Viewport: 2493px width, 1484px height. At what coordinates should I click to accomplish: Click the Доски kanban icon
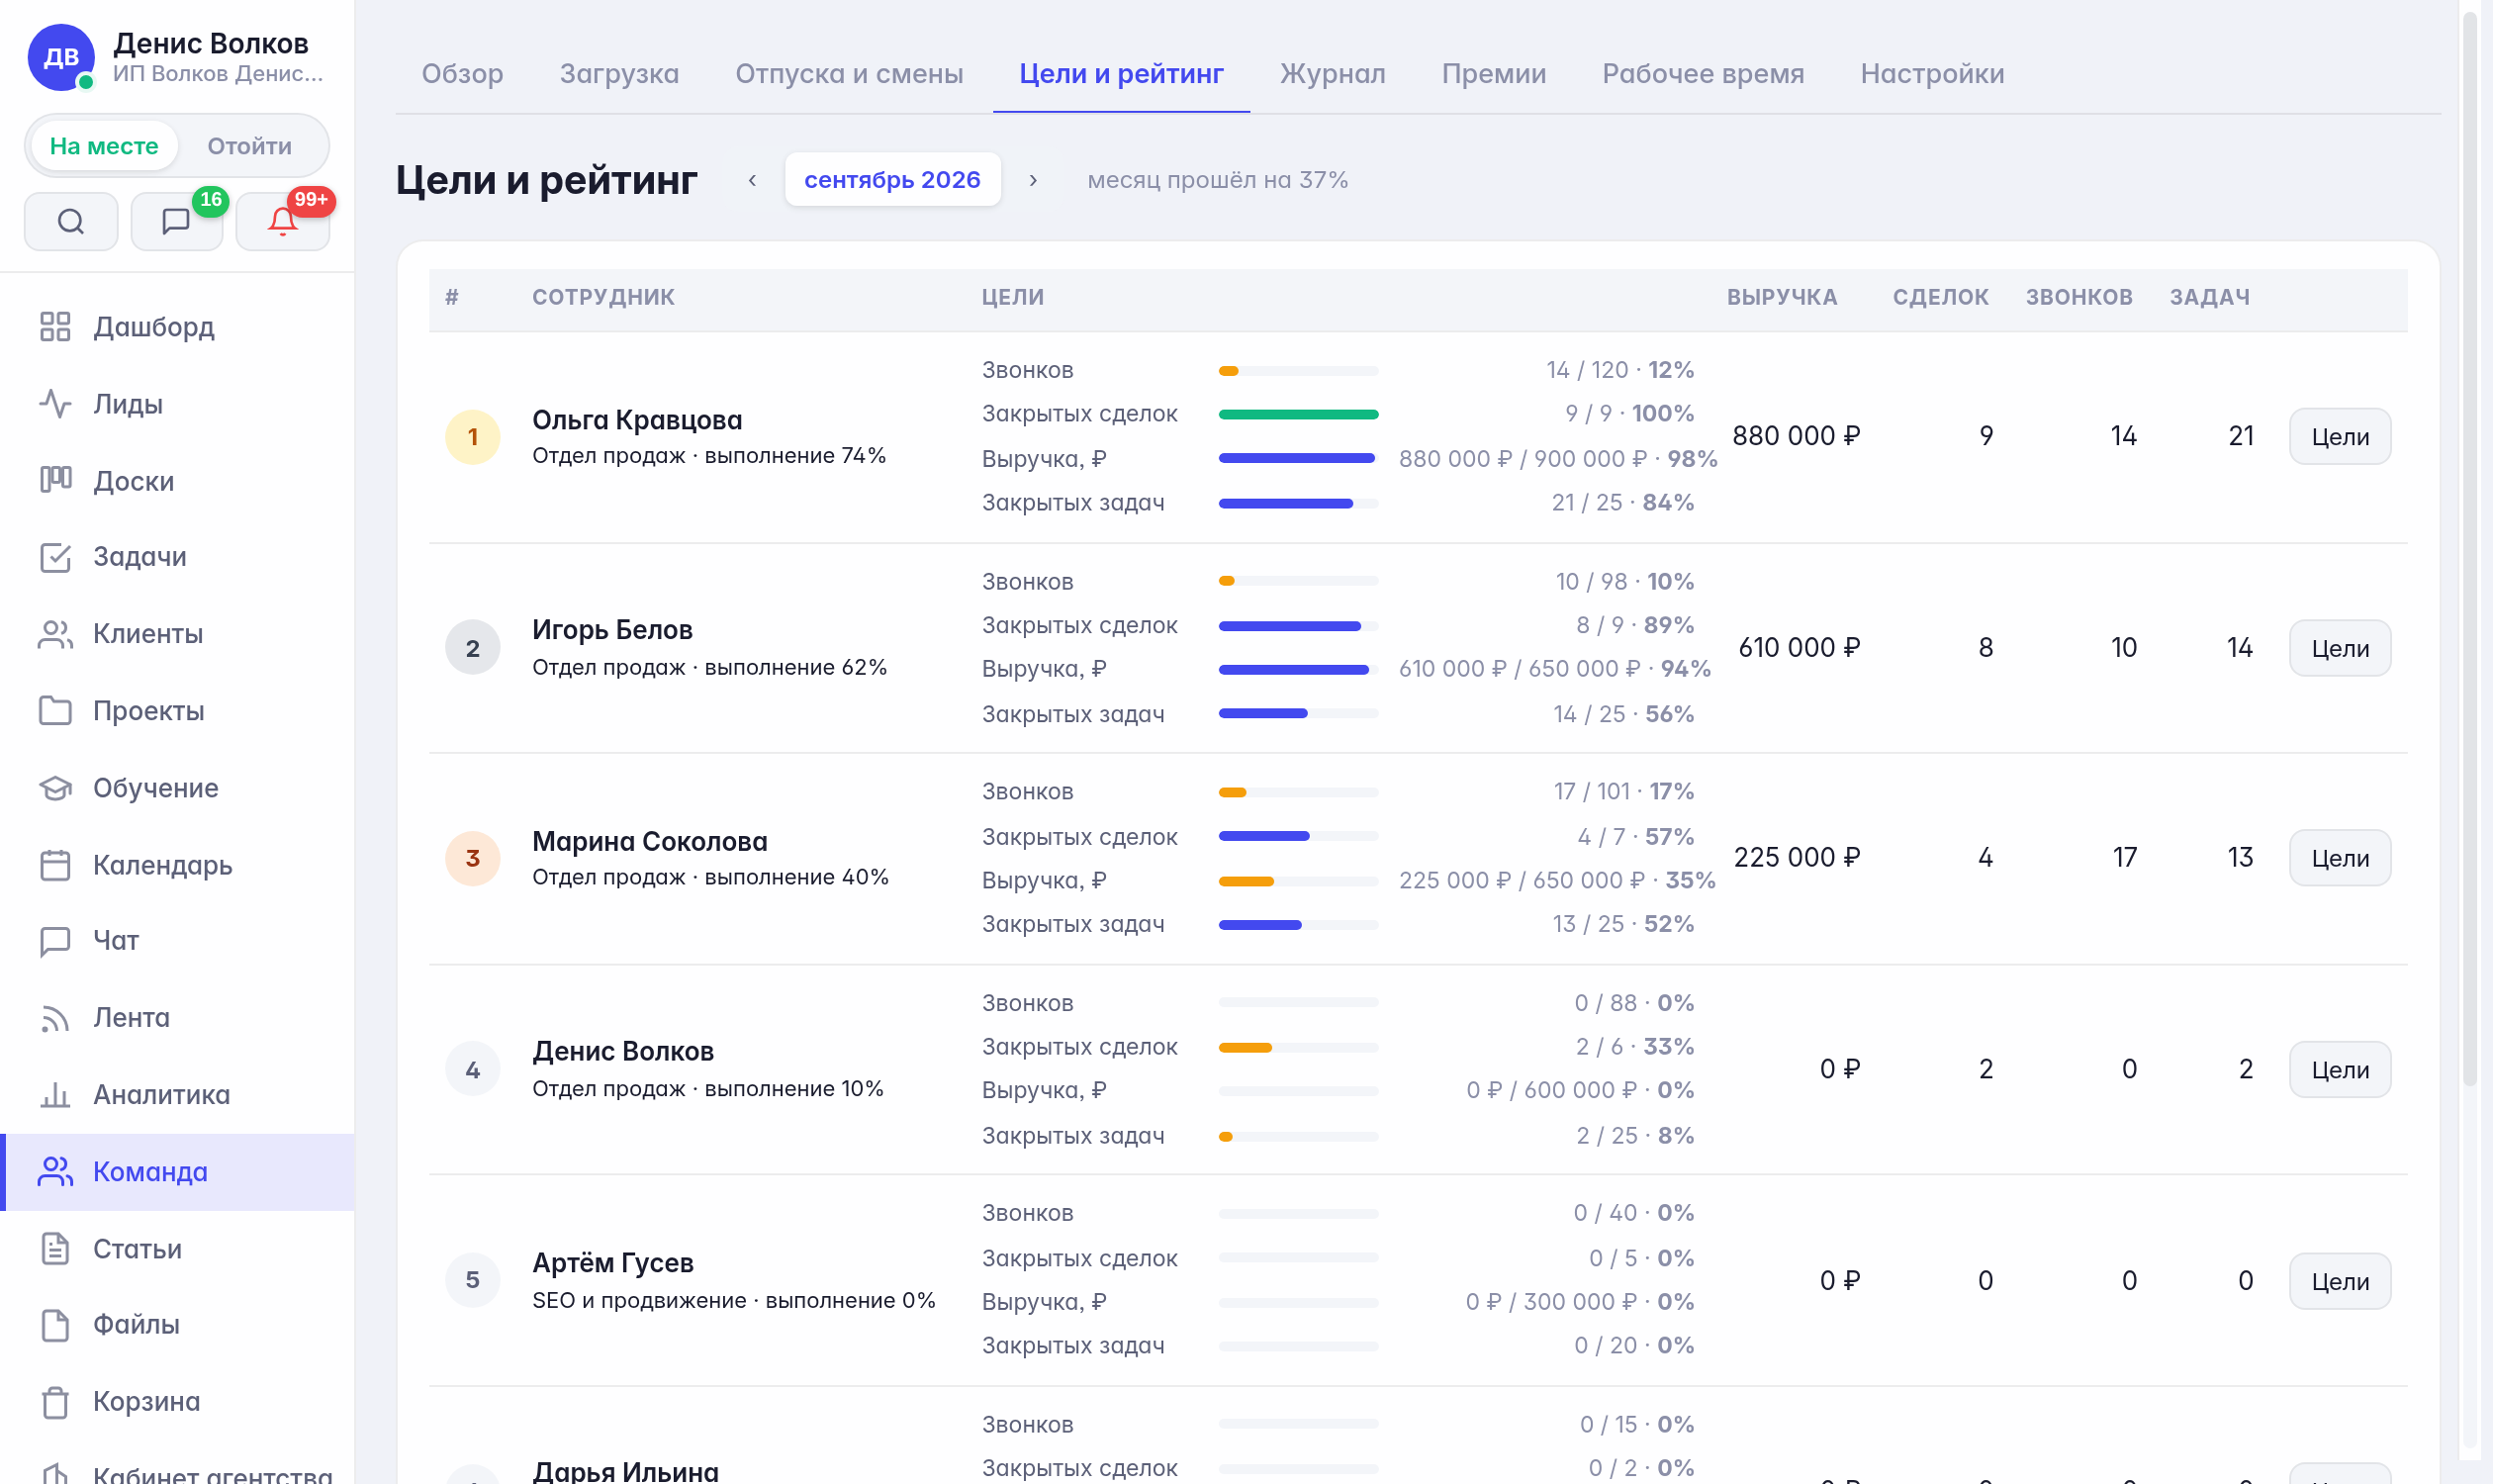(55, 481)
